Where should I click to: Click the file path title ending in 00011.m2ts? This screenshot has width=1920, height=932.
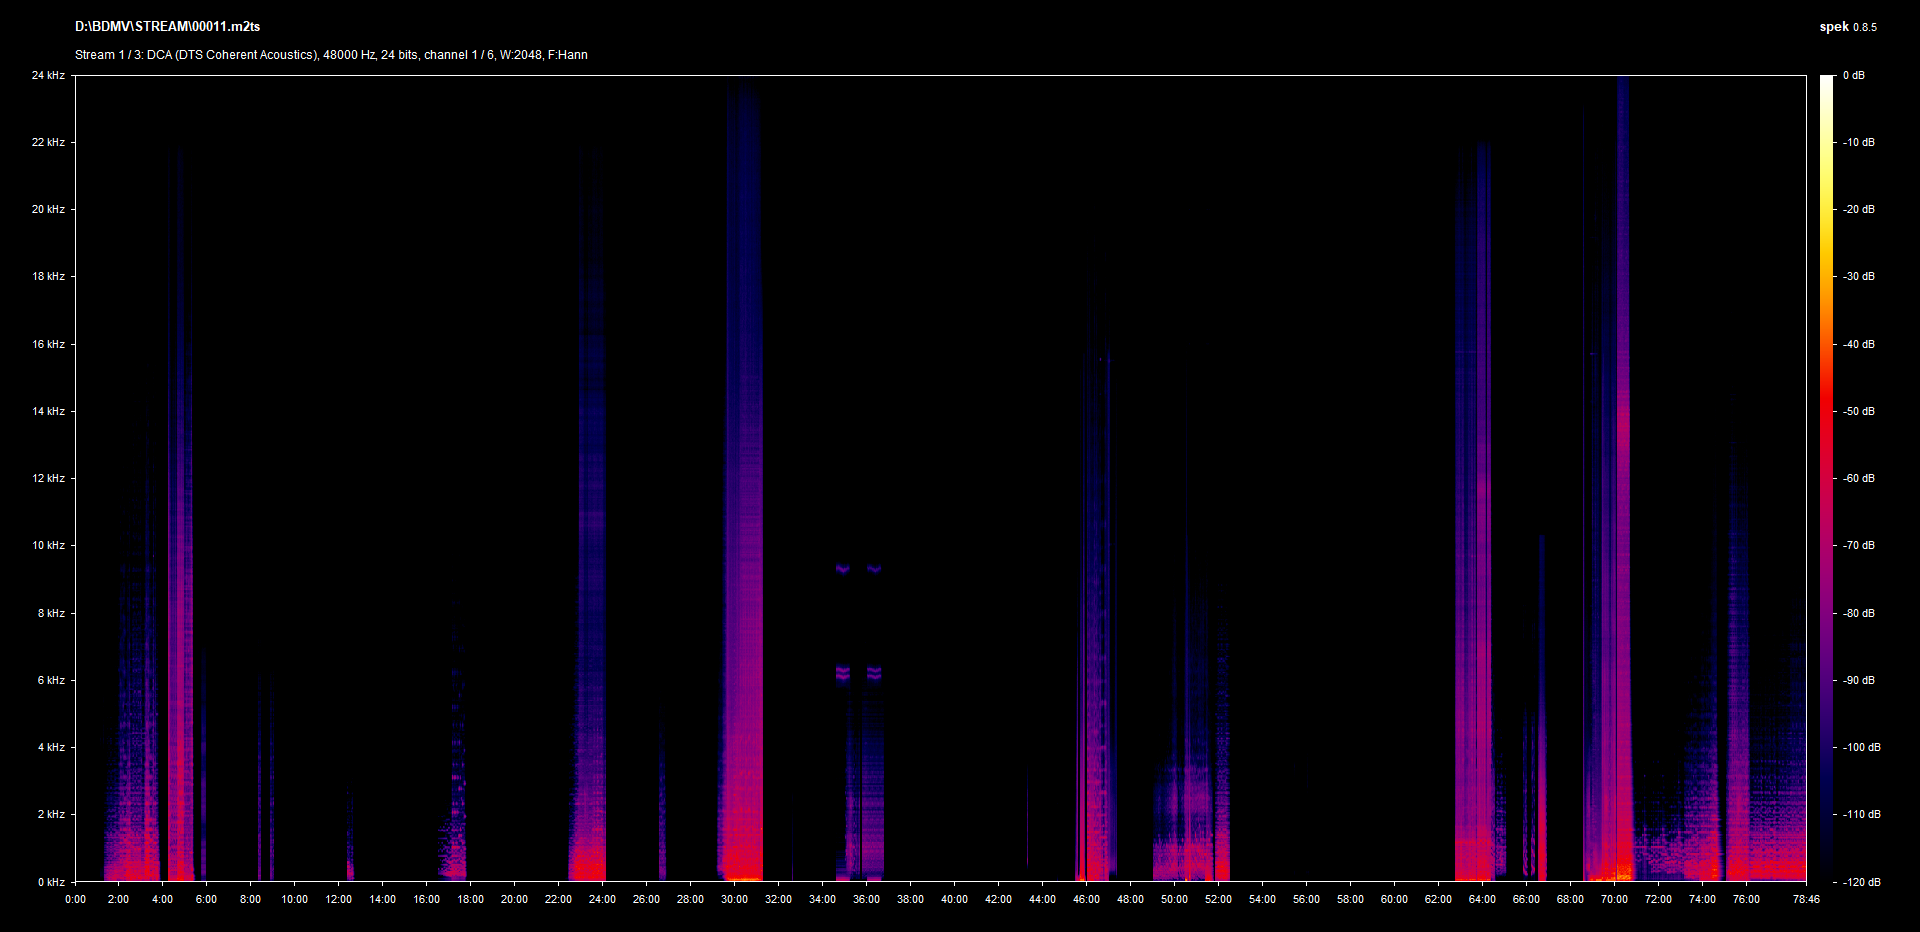point(167,27)
